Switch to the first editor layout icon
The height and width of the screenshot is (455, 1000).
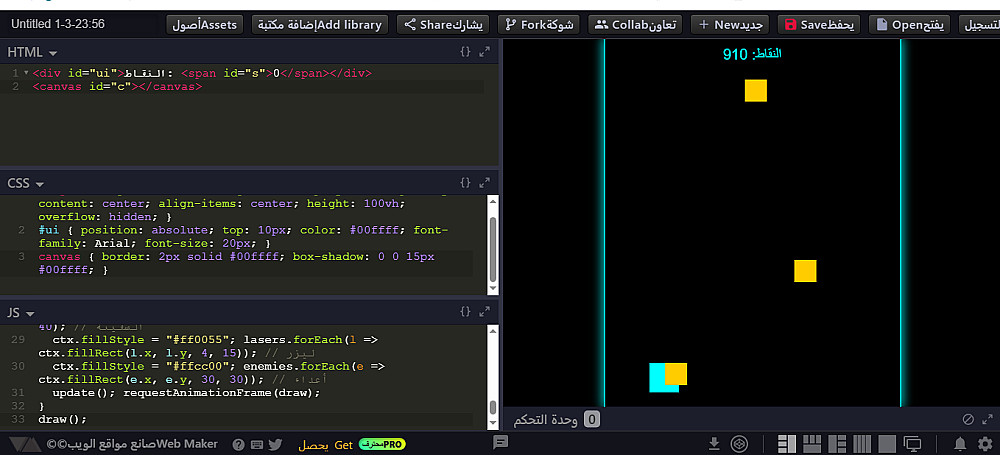click(788, 444)
